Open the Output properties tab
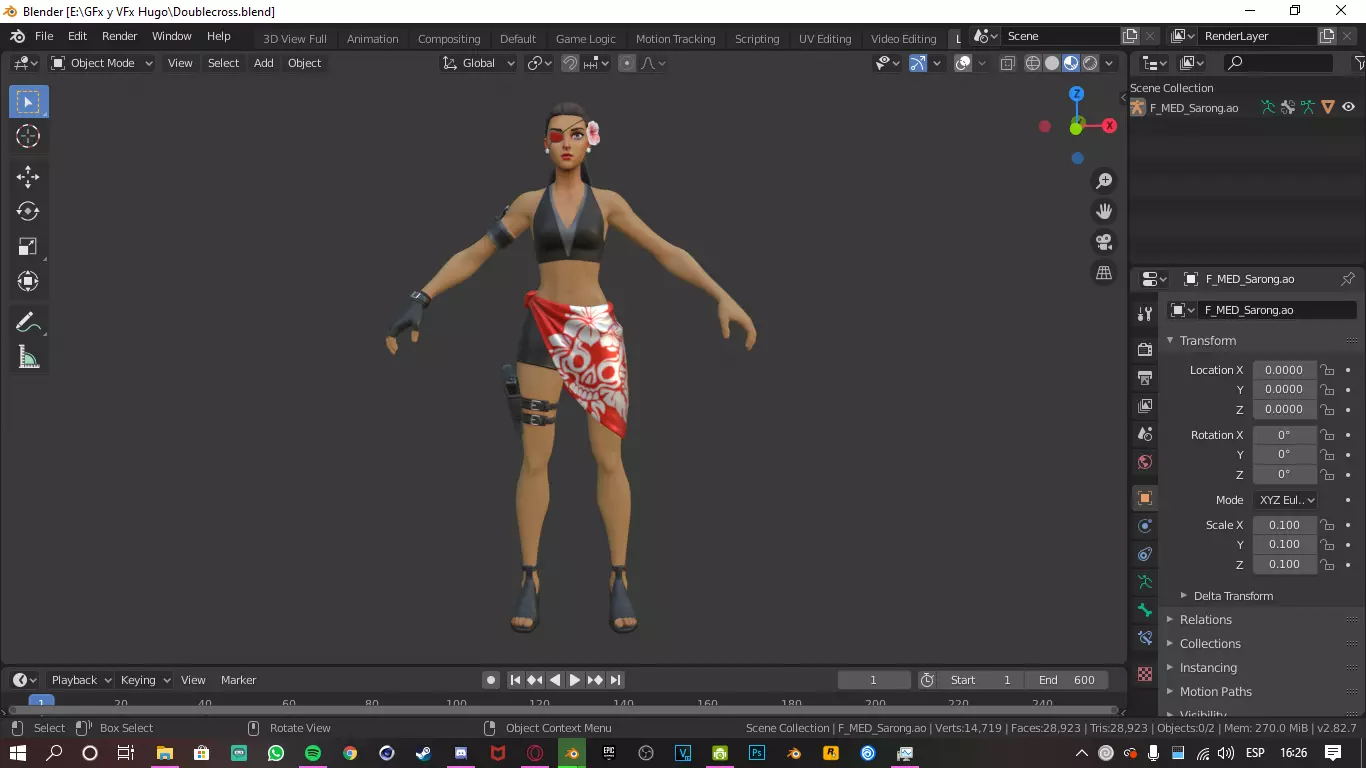 [x=1145, y=378]
